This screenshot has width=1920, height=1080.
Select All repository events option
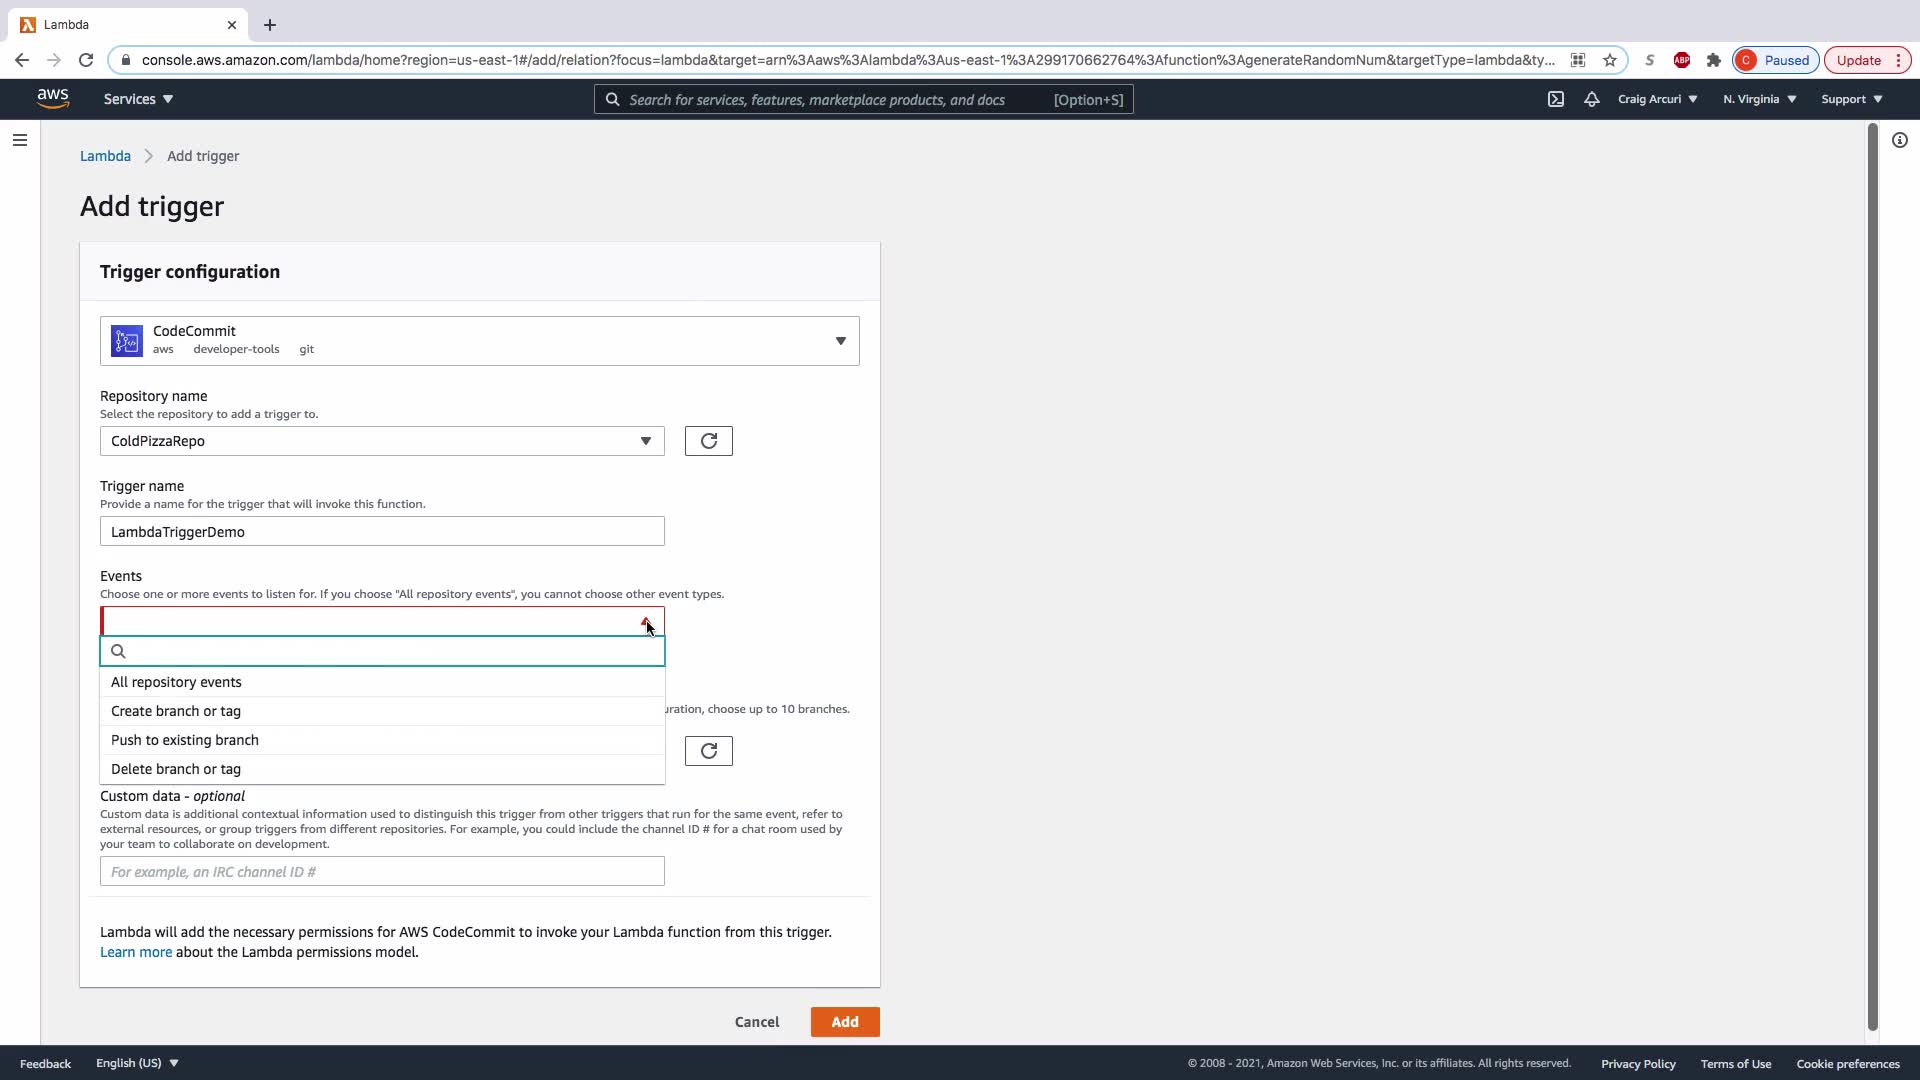(x=176, y=682)
